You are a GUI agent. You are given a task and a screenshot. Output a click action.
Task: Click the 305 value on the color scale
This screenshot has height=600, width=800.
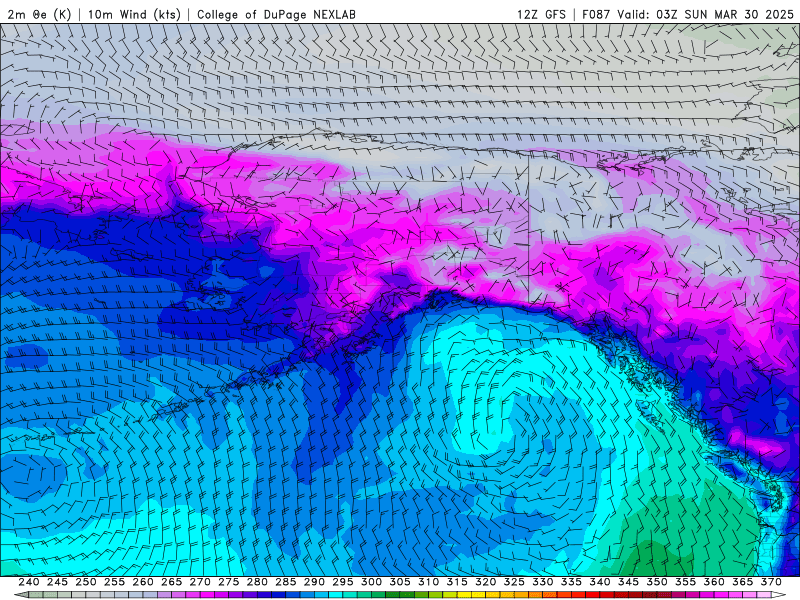400,582
